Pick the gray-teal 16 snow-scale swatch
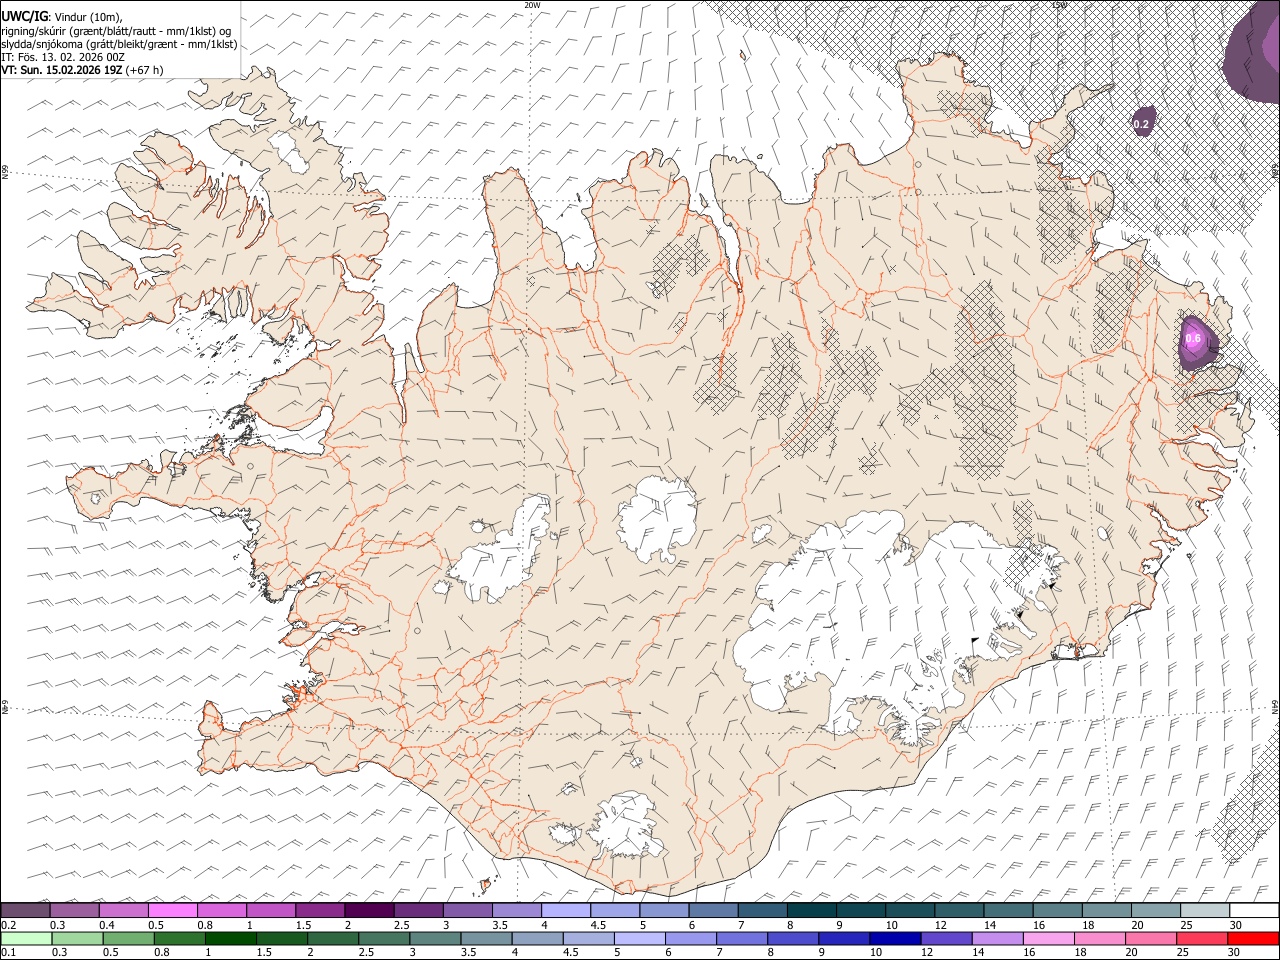This screenshot has width=1280, height=960. pyautogui.click(x=1058, y=911)
